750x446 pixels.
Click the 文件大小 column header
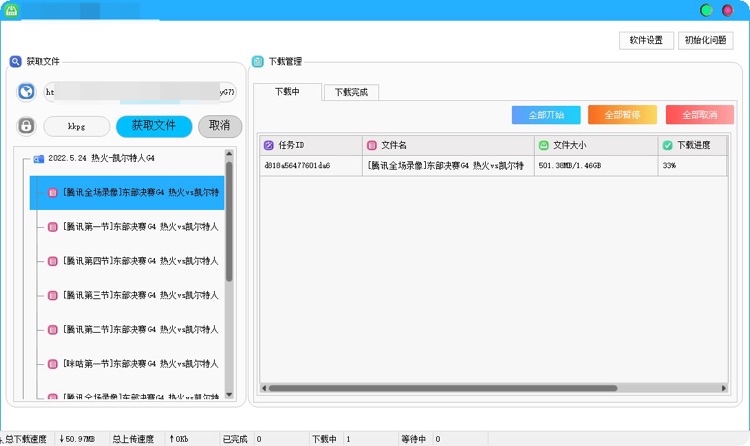tap(596, 145)
